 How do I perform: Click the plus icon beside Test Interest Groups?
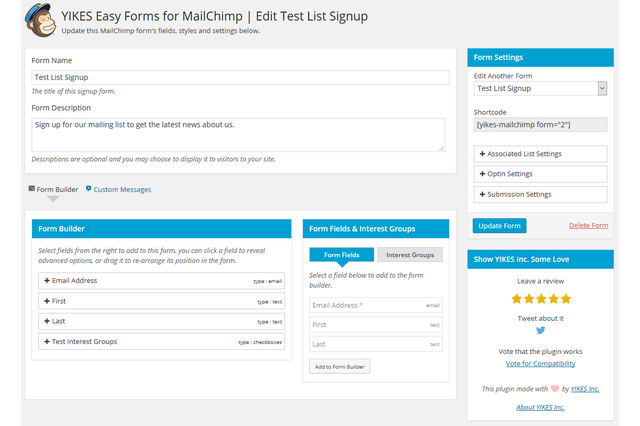click(47, 341)
